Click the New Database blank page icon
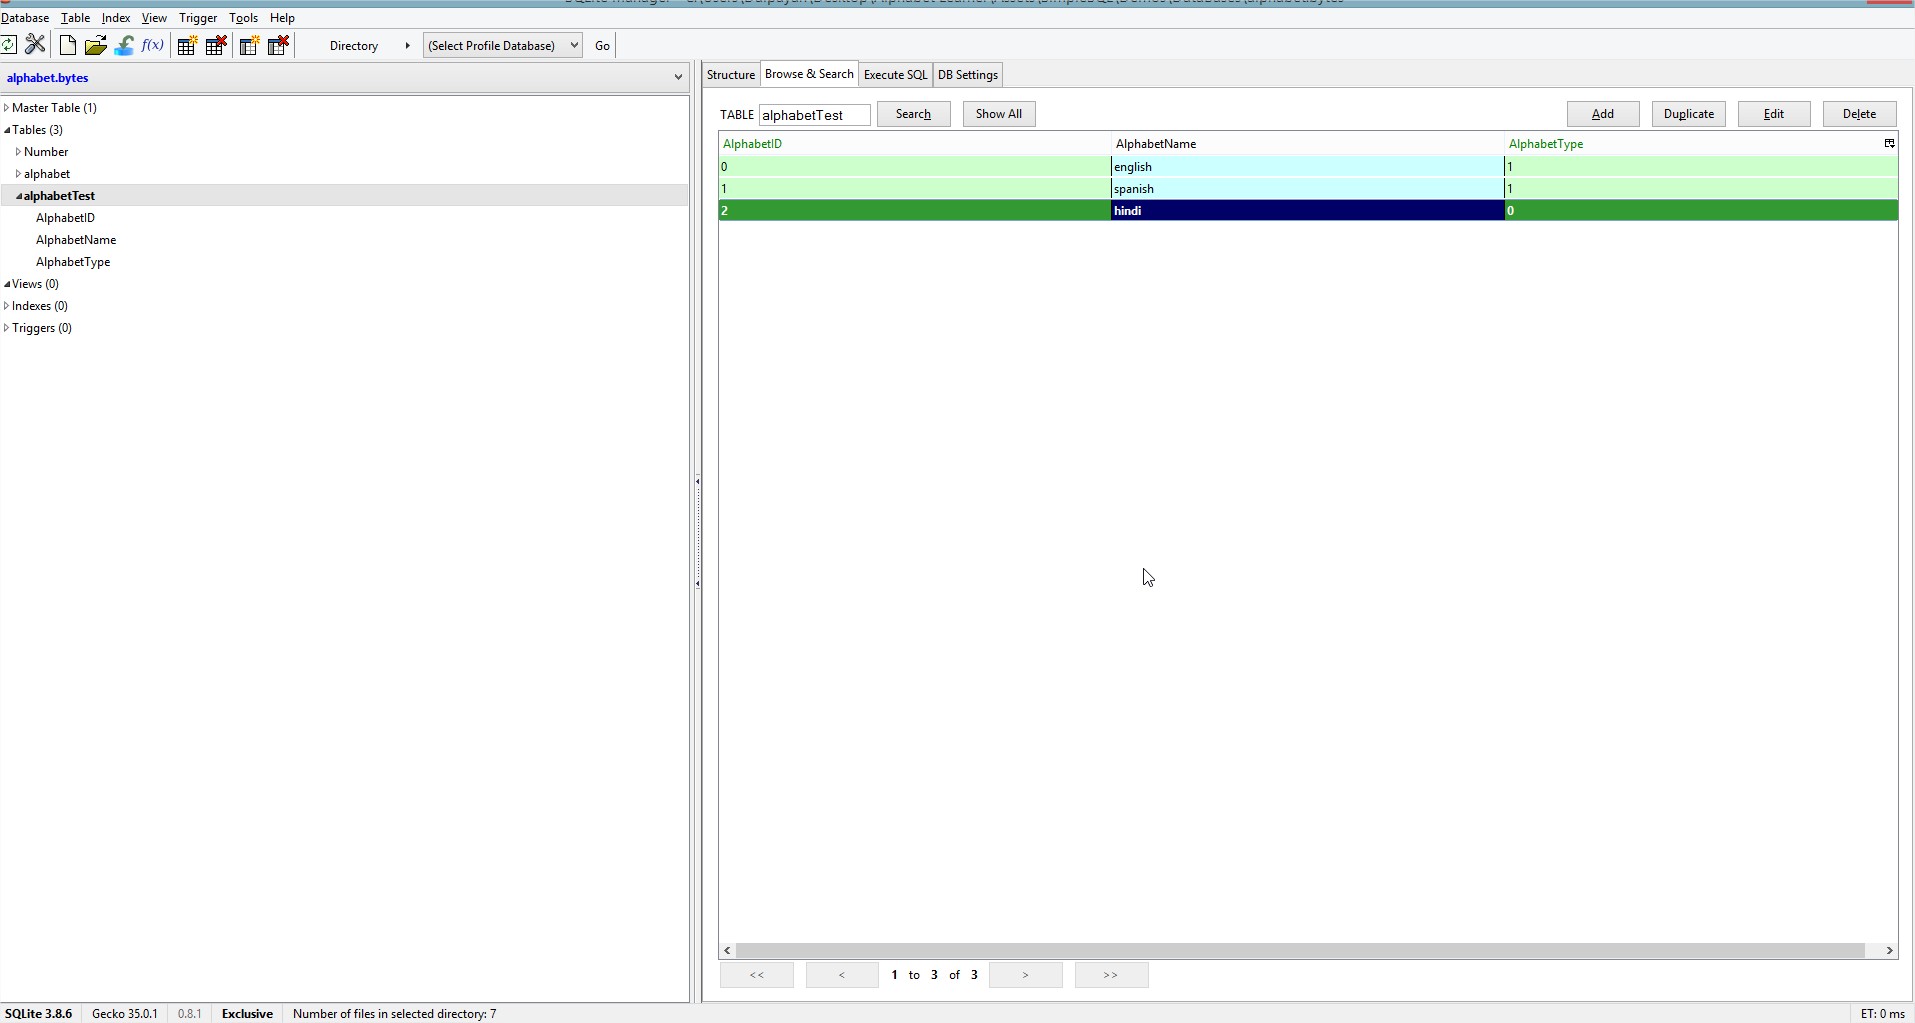The height and width of the screenshot is (1023, 1915). [67, 45]
